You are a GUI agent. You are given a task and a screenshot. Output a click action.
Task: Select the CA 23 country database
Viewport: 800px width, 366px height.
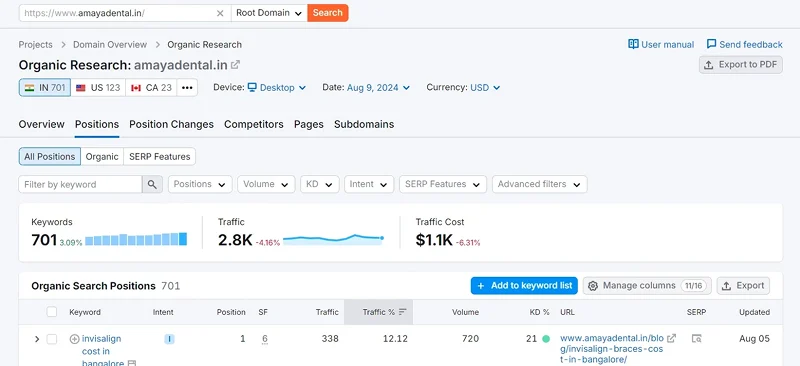[x=151, y=87]
